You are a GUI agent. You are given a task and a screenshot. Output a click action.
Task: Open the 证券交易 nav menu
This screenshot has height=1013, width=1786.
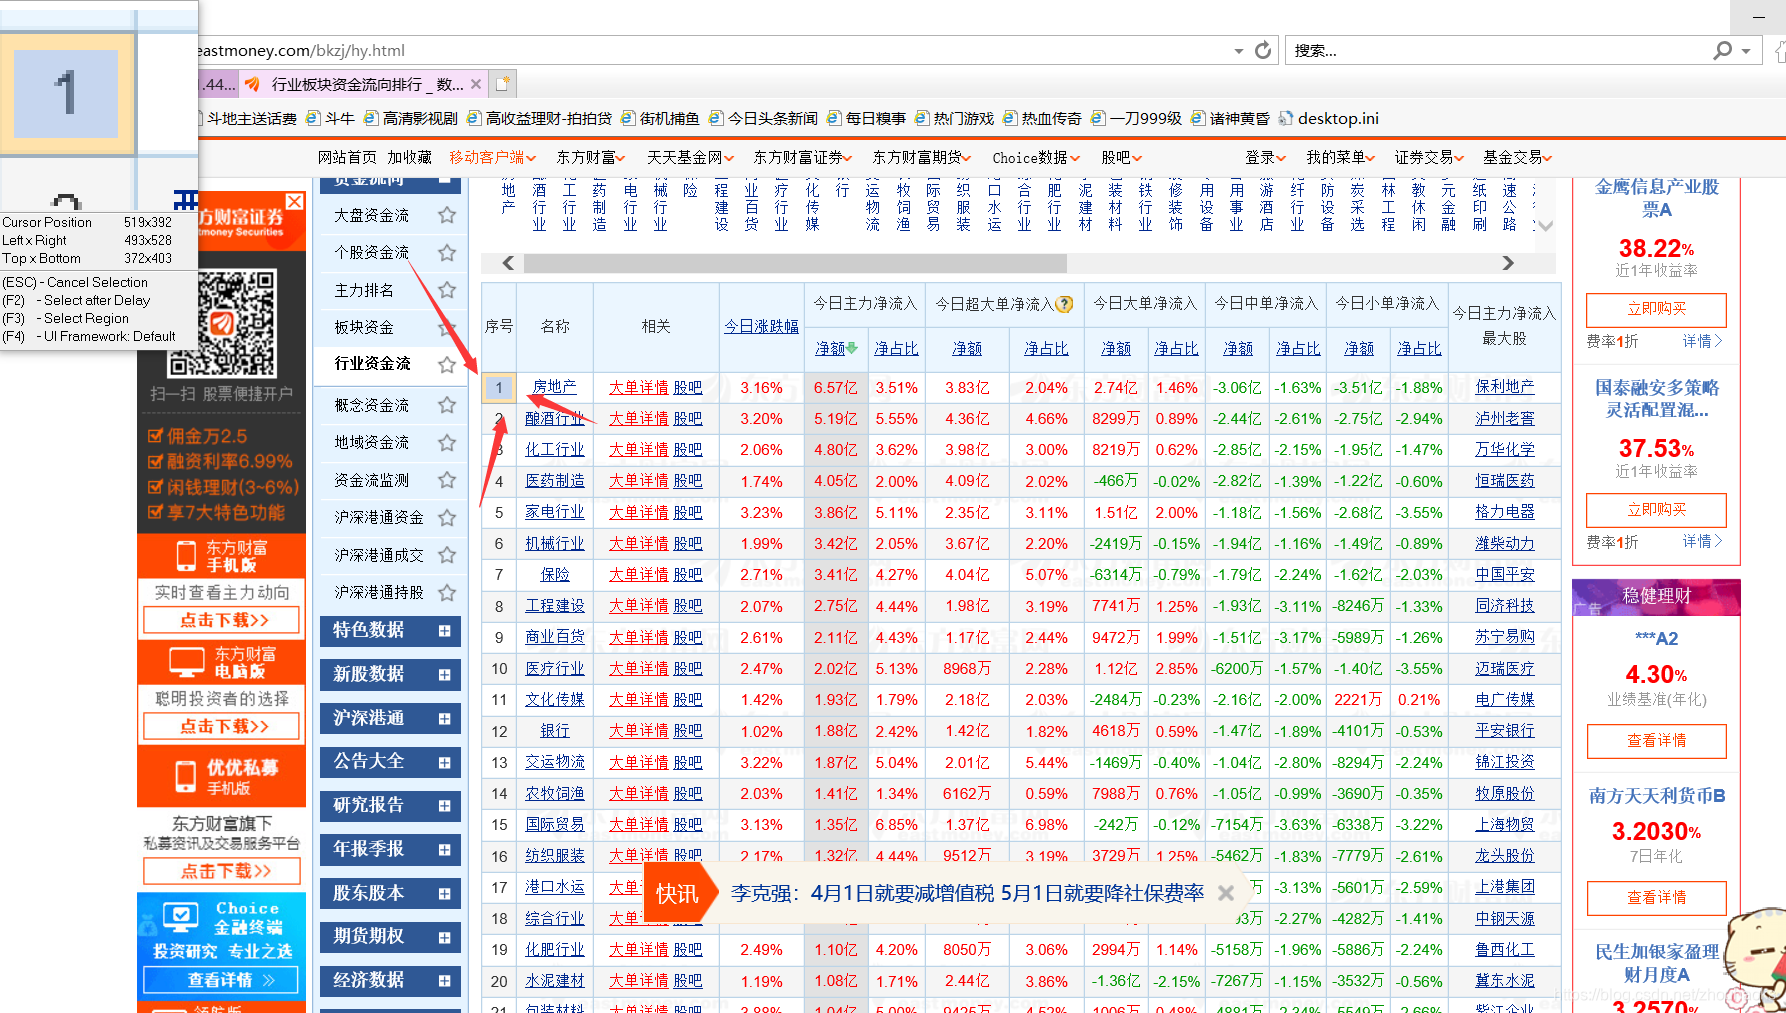(1429, 157)
